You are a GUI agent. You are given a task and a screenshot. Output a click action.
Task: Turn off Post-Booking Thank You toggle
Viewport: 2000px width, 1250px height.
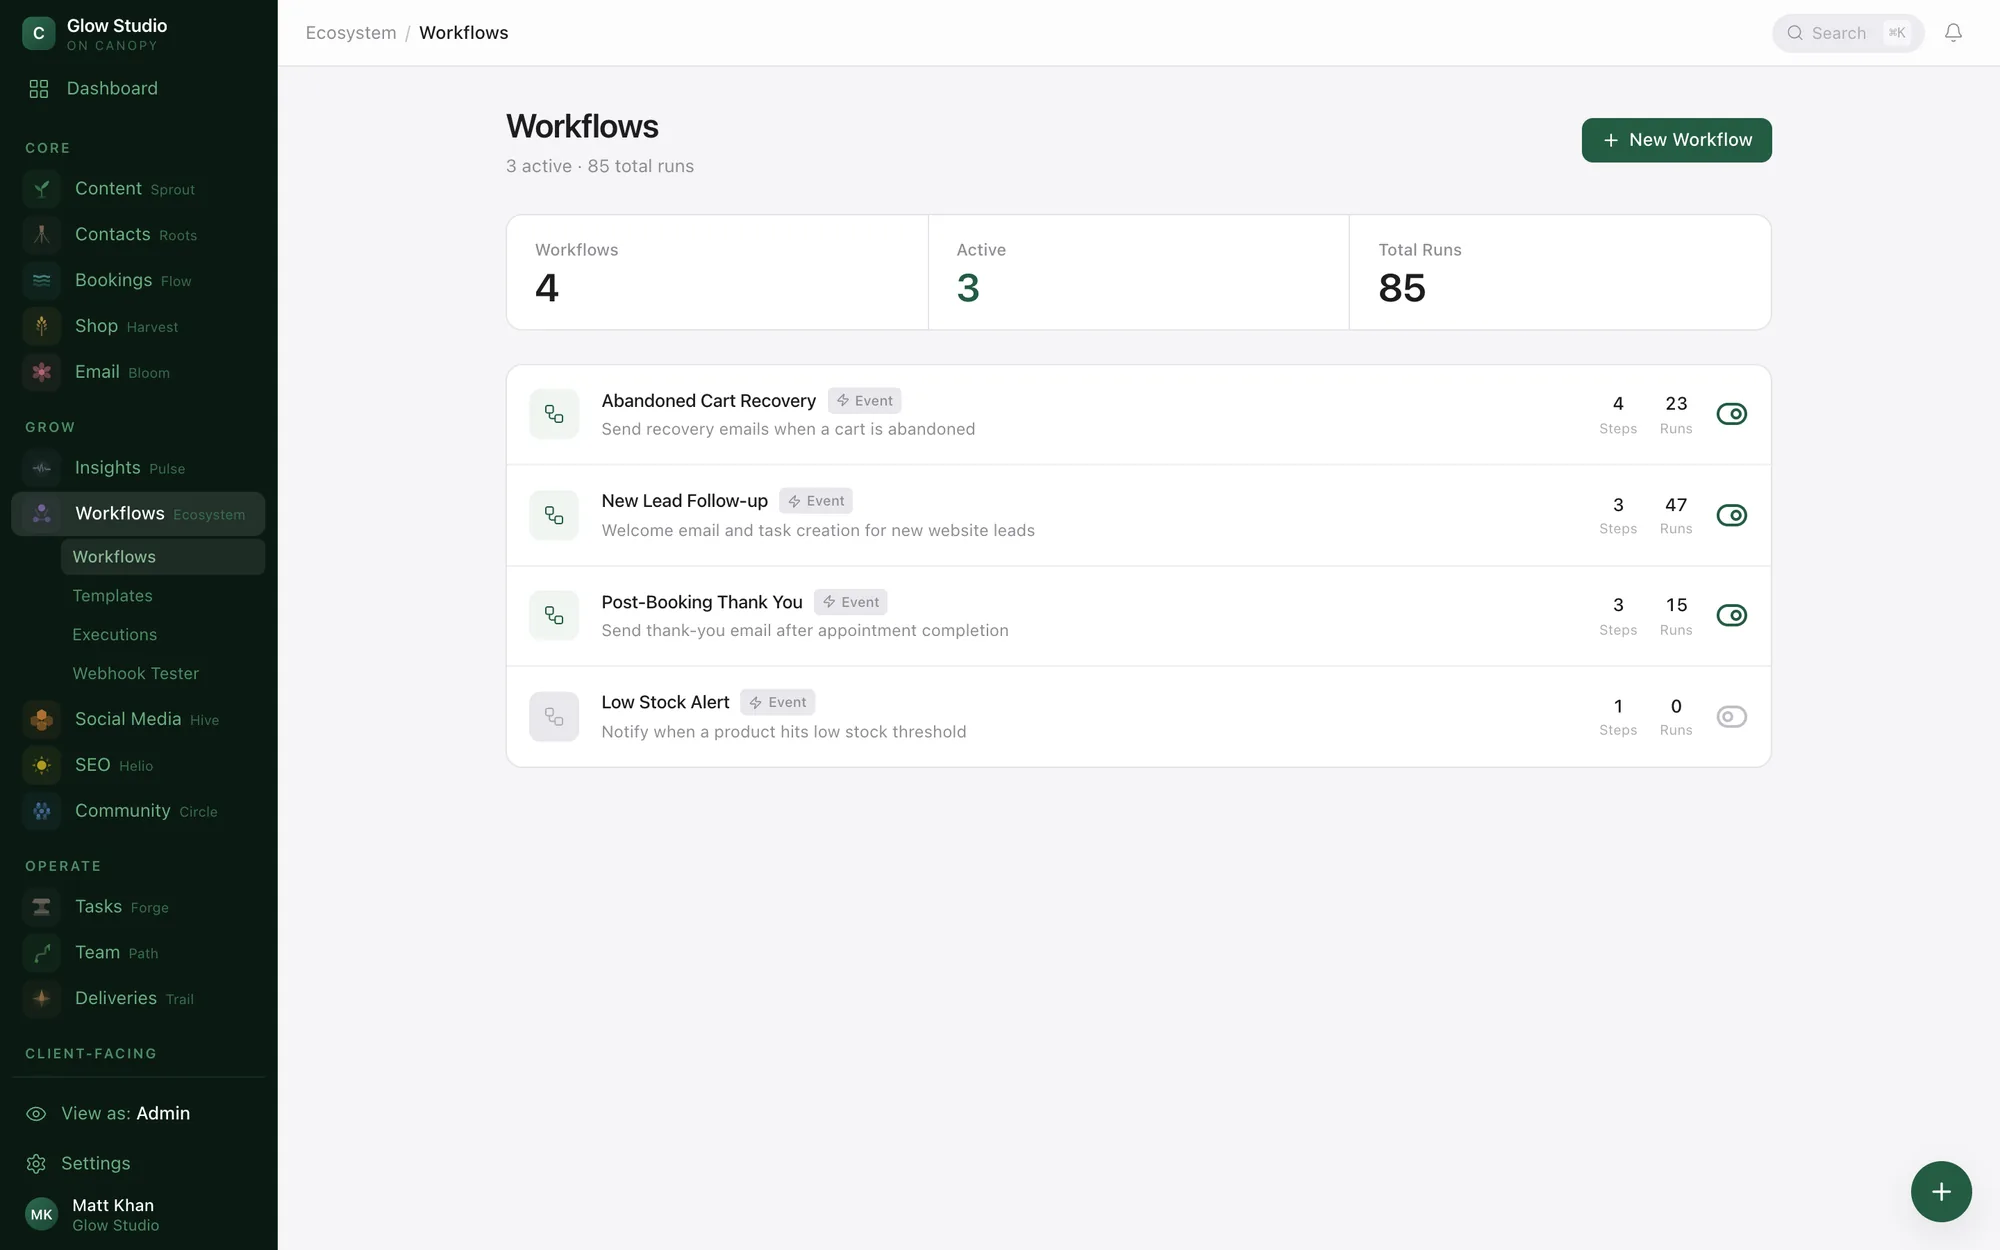tap(1732, 615)
